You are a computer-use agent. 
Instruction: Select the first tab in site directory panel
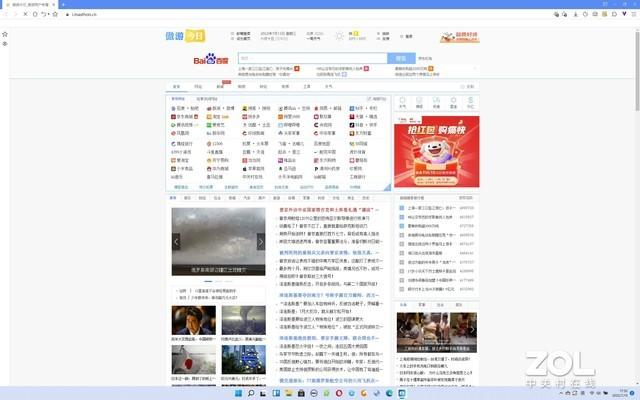click(x=178, y=99)
